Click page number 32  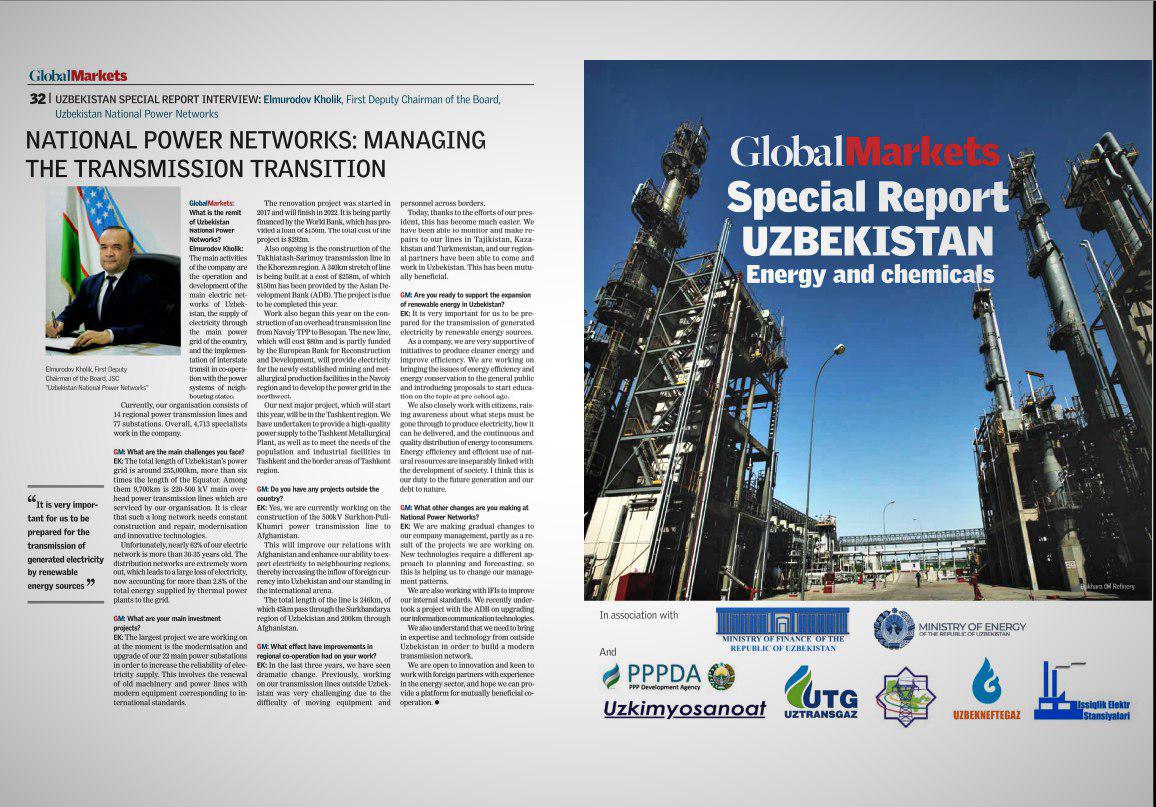click(38, 99)
